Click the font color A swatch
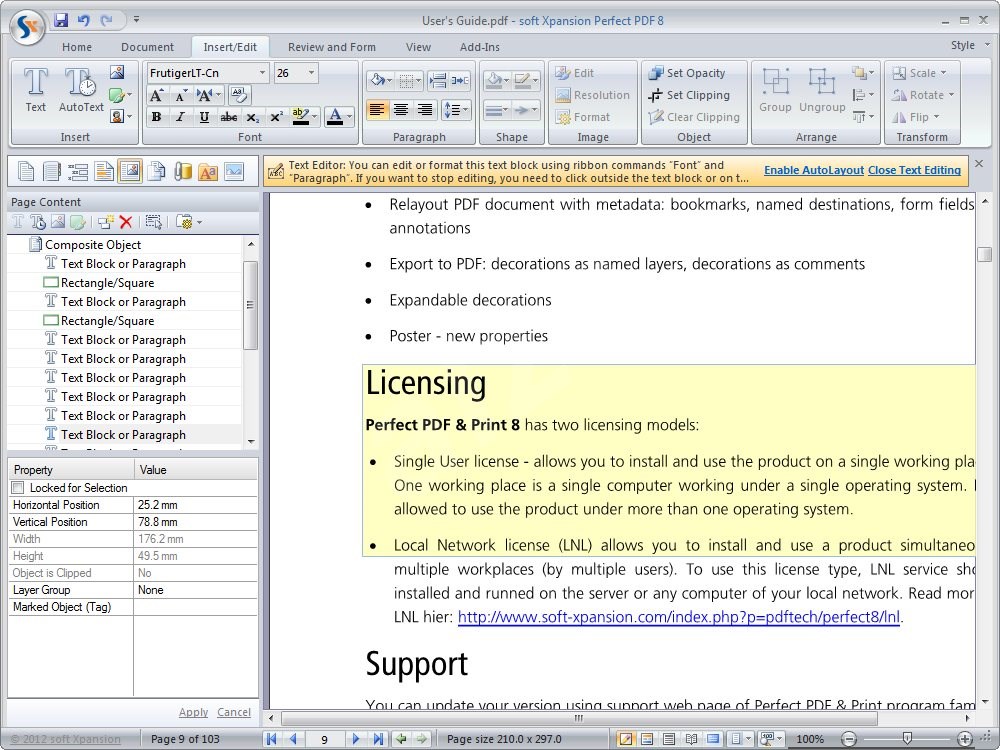The image size is (1000, 750). pos(335,117)
